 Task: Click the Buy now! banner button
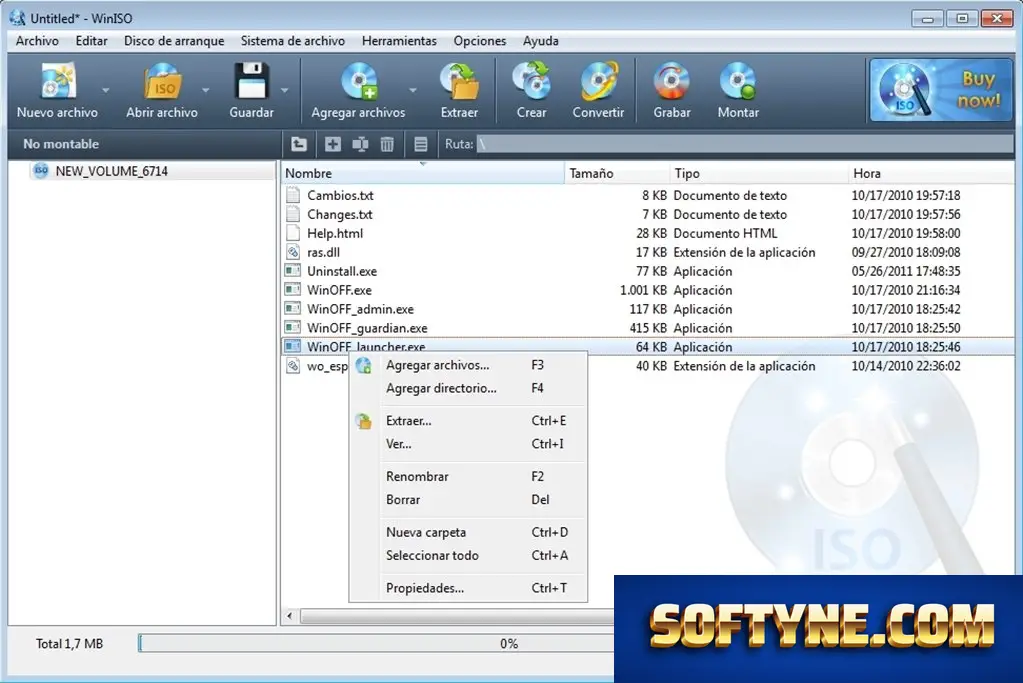[x=940, y=90]
